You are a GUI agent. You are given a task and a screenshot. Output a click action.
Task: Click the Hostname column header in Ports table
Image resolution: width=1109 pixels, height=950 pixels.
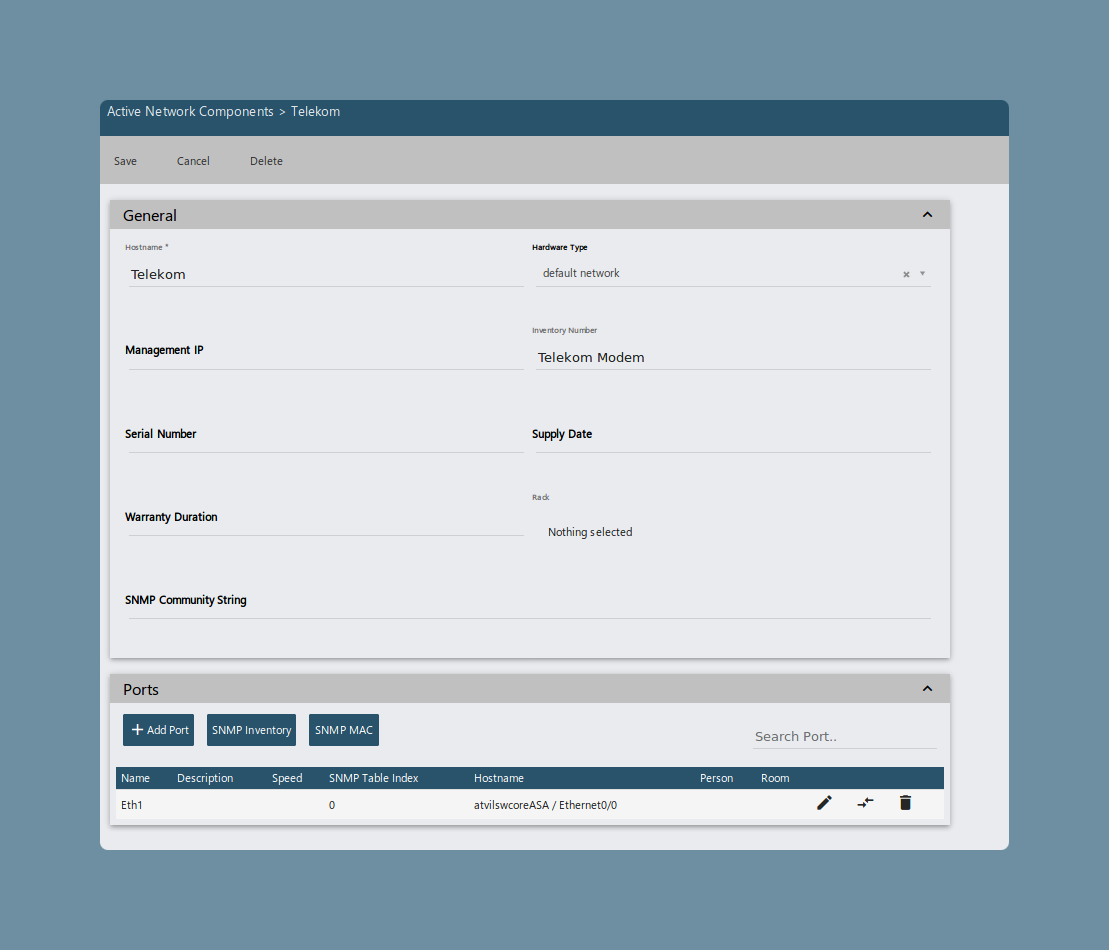(x=499, y=778)
